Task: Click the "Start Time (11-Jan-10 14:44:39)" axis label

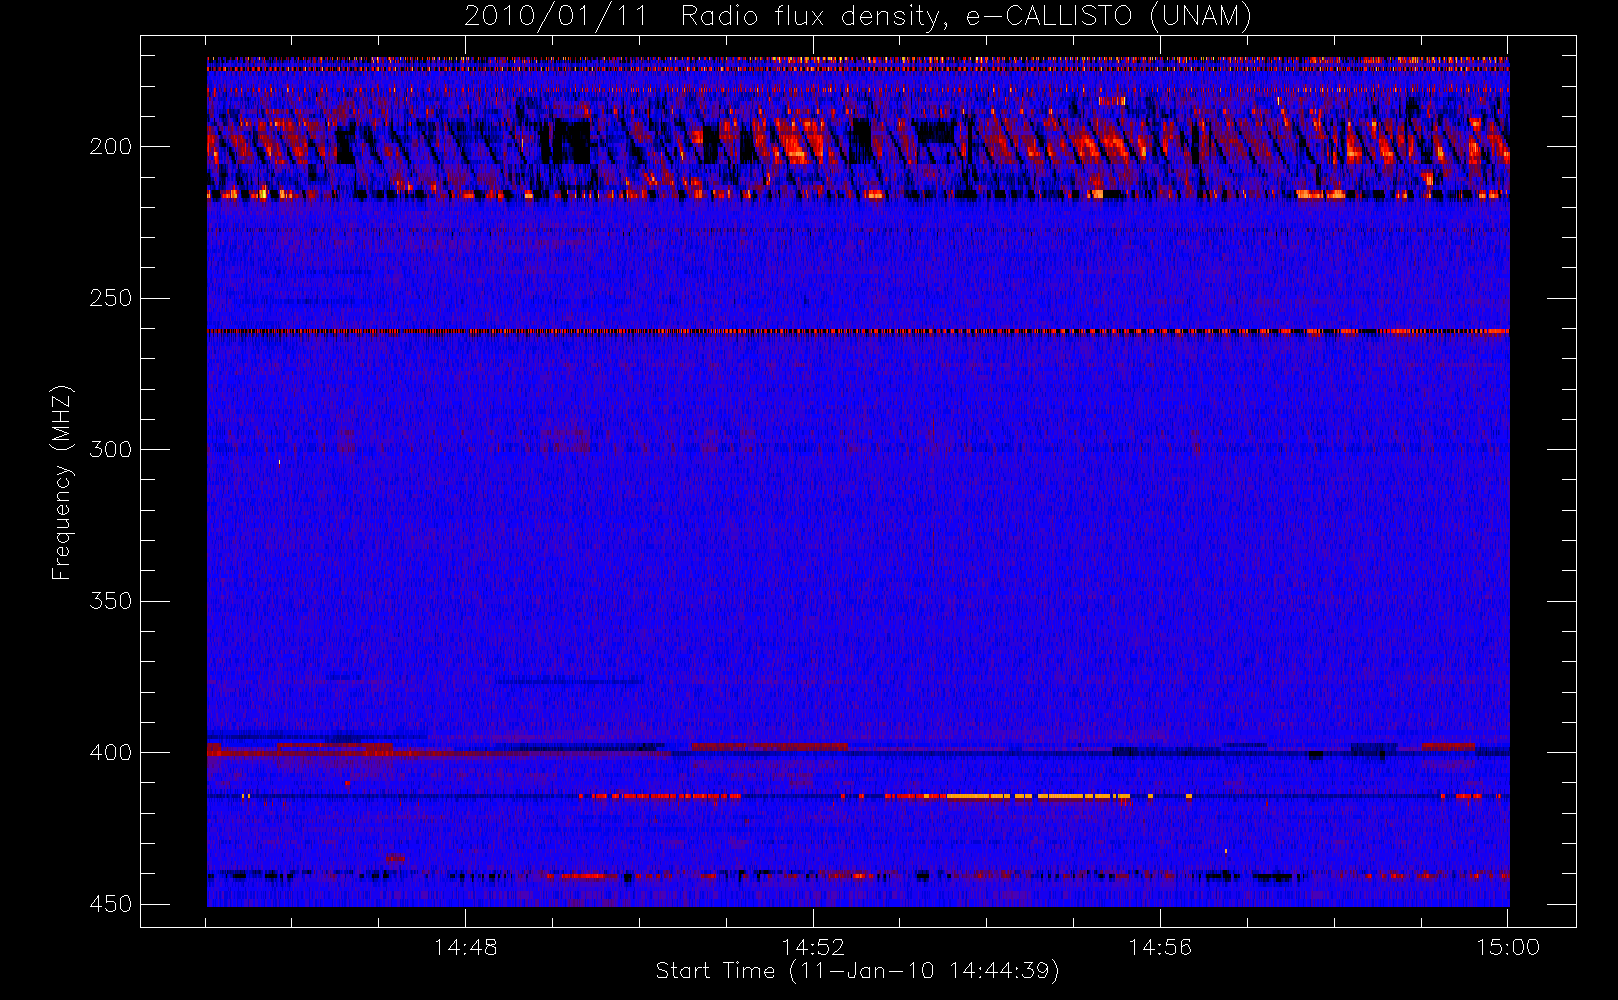Action: pyautogui.click(x=857, y=971)
